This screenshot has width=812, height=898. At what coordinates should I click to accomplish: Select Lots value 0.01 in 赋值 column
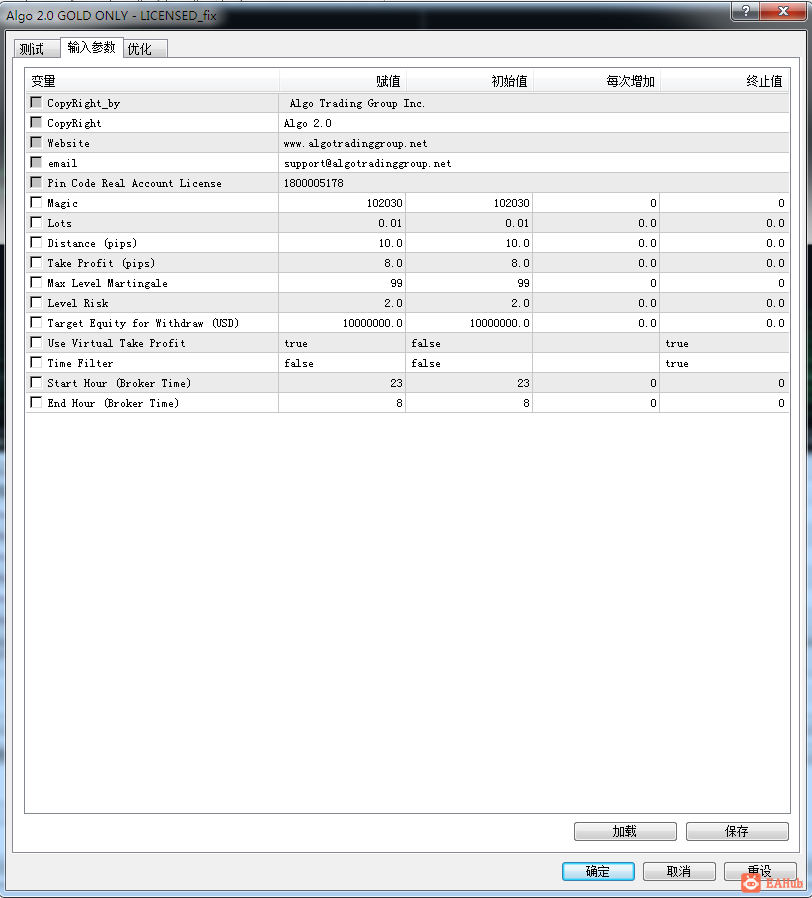pos(342,223)
